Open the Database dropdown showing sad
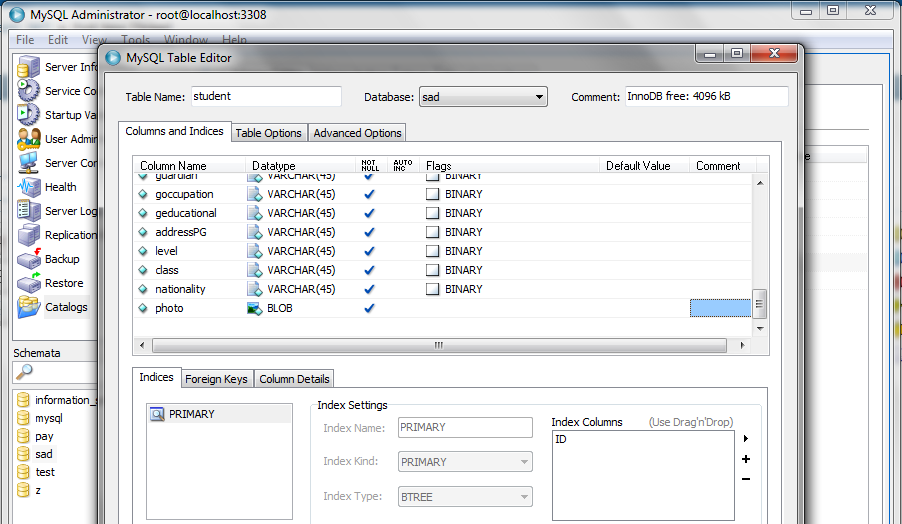902x524 pixels. (483, 97)
